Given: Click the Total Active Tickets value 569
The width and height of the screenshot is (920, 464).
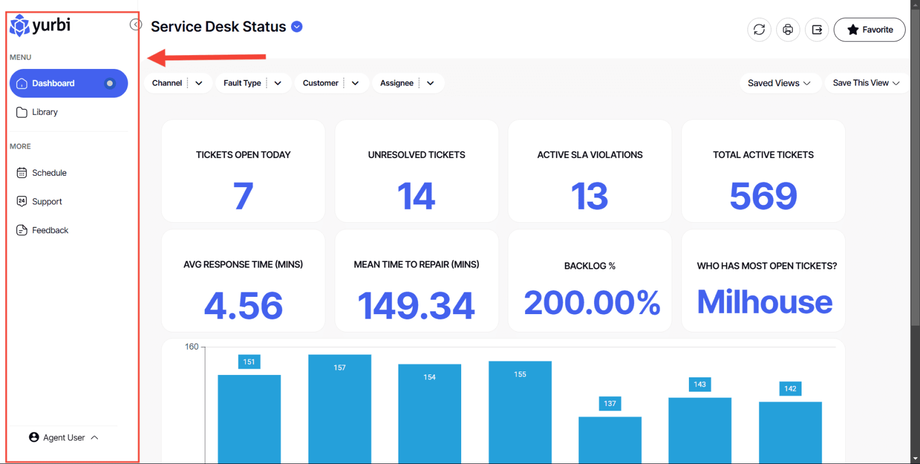Looking at the screenshot, I should (763, 196).
